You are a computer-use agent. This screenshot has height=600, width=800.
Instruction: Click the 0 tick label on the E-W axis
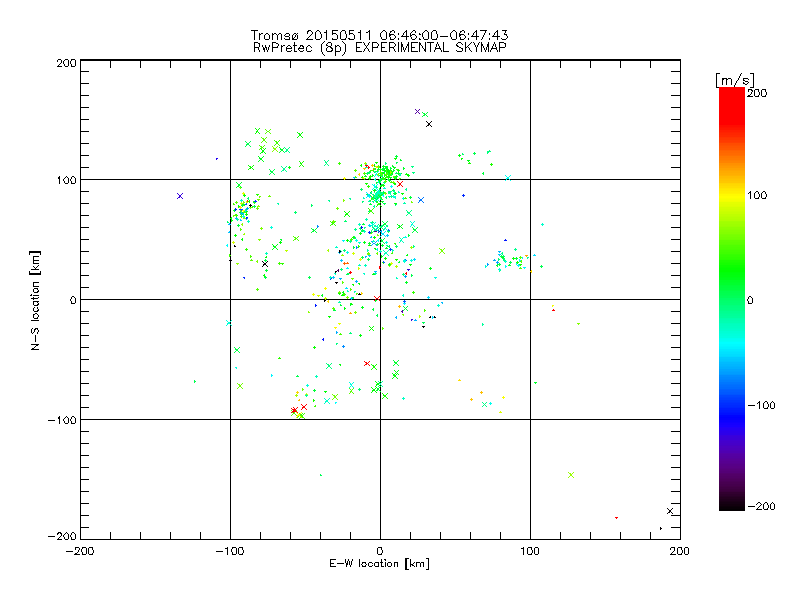click(x=380, y=551)
